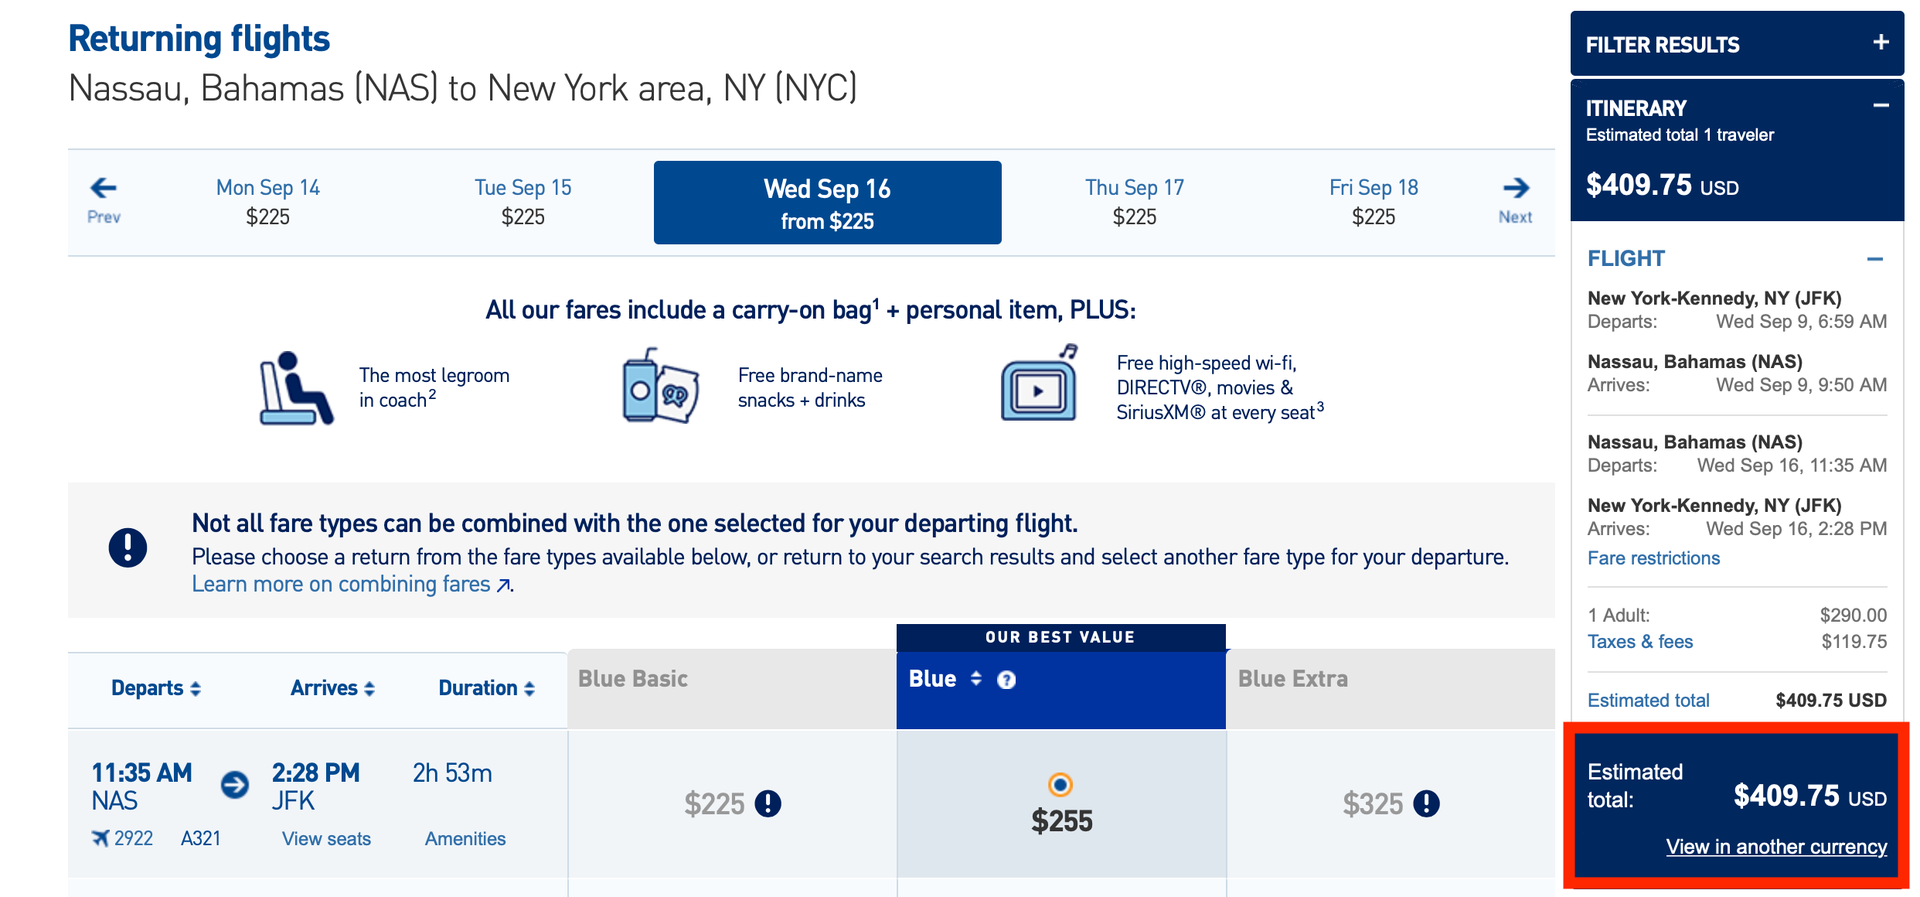Click the exclamation icon in the fare notice
The width and height of the screenshot is (1920, 897).
click(x=127, y=547)
